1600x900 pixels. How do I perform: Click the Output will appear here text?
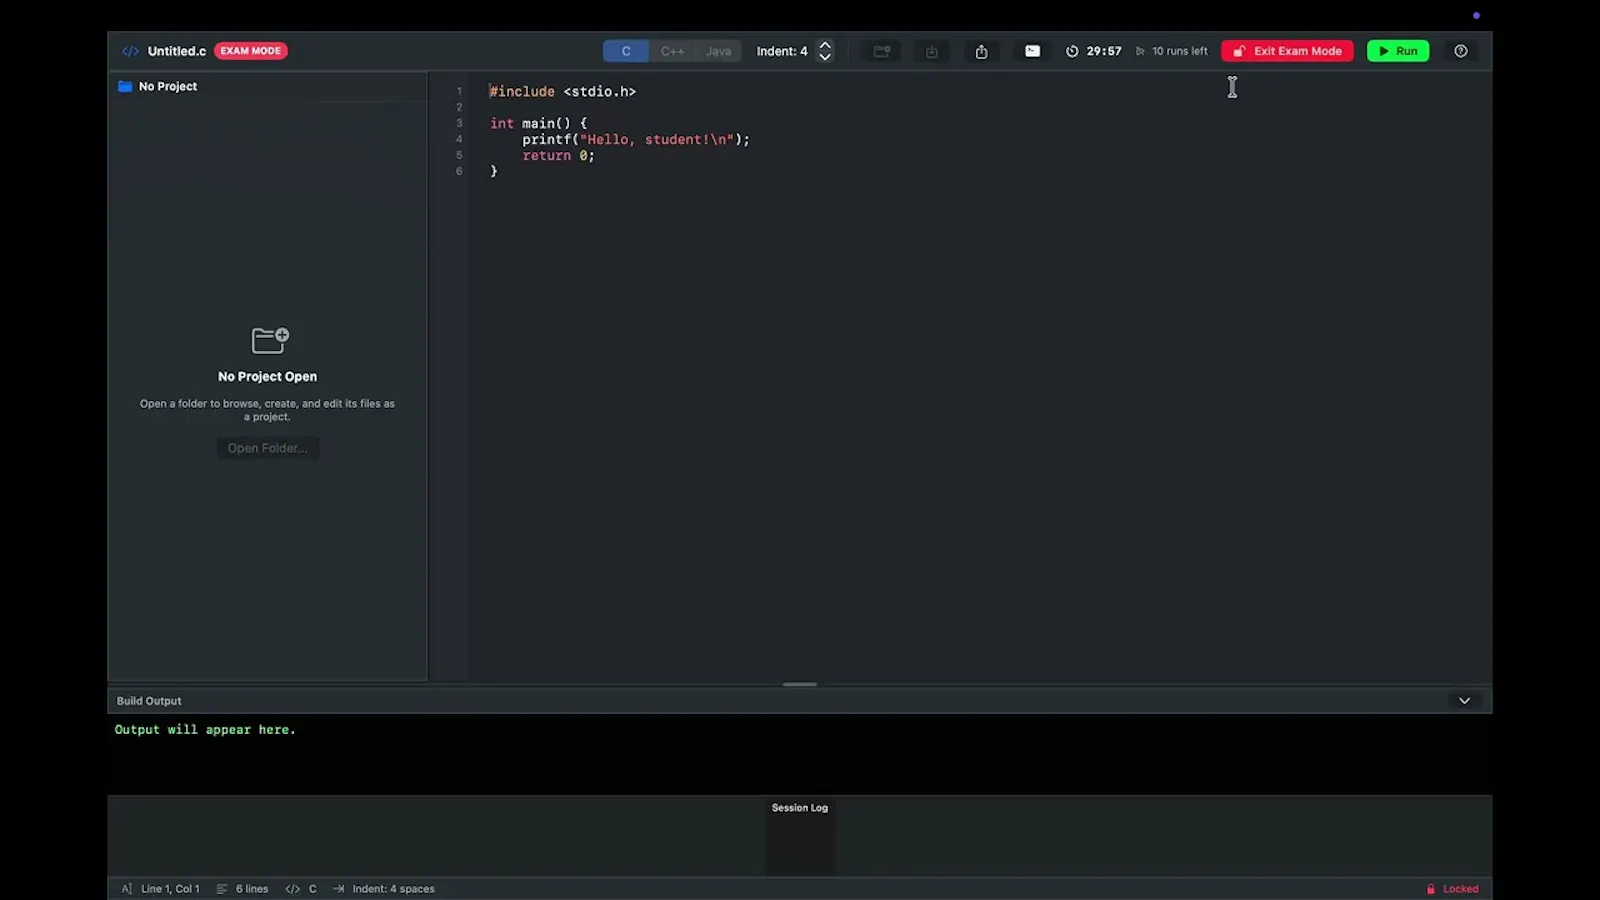click(205, 730)
